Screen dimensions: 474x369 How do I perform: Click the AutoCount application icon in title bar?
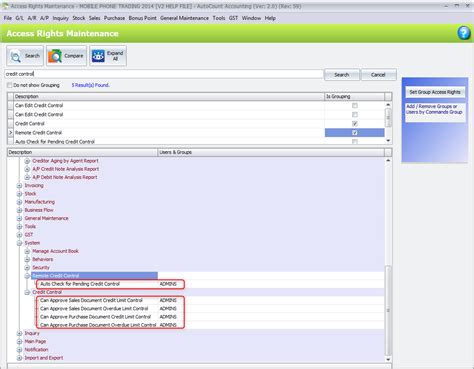(5, 6)
